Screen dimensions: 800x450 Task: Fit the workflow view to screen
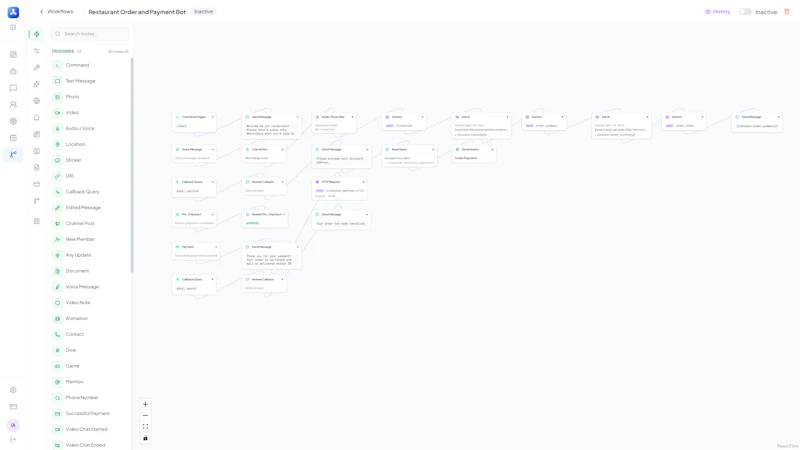pos(145,427)
